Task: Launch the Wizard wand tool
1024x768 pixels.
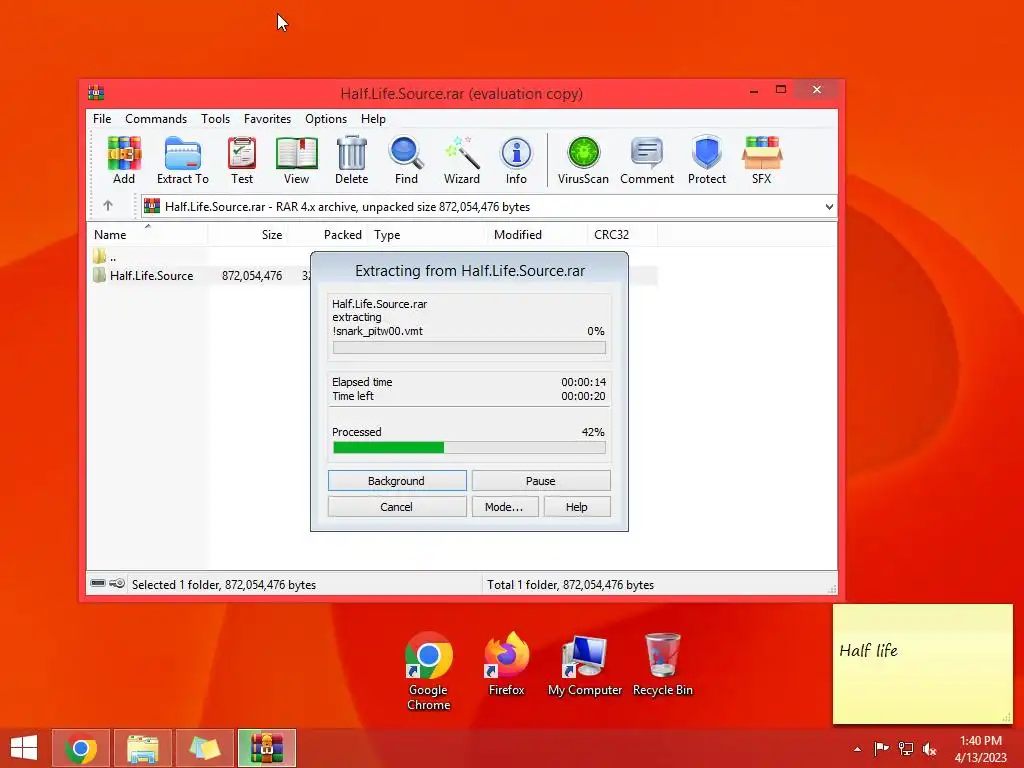Action: click(x=462, y=160)
